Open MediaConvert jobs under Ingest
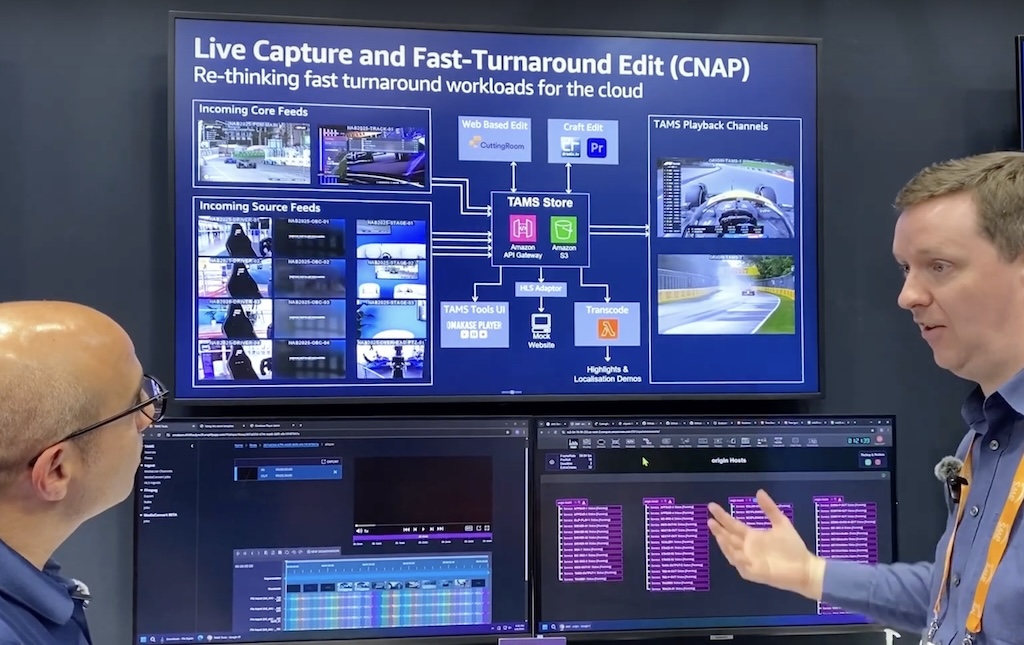1024x645 pixels. point(157,477)
